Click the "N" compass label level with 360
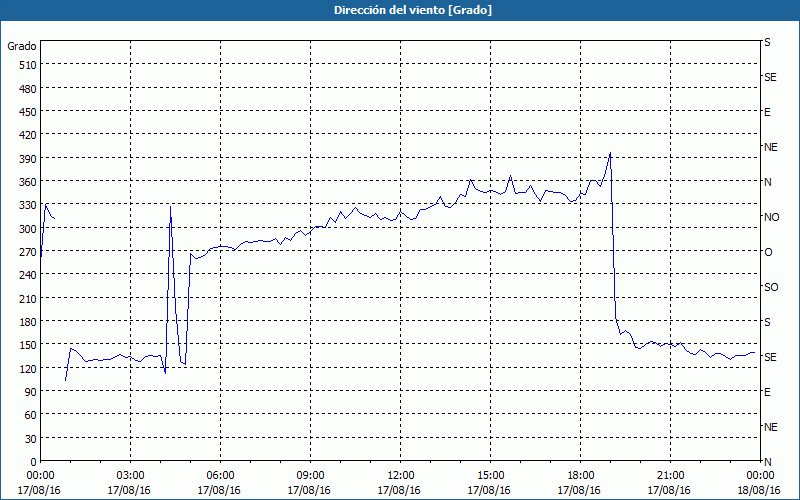This screenshot has width=800, height=500. coord(767,182)
